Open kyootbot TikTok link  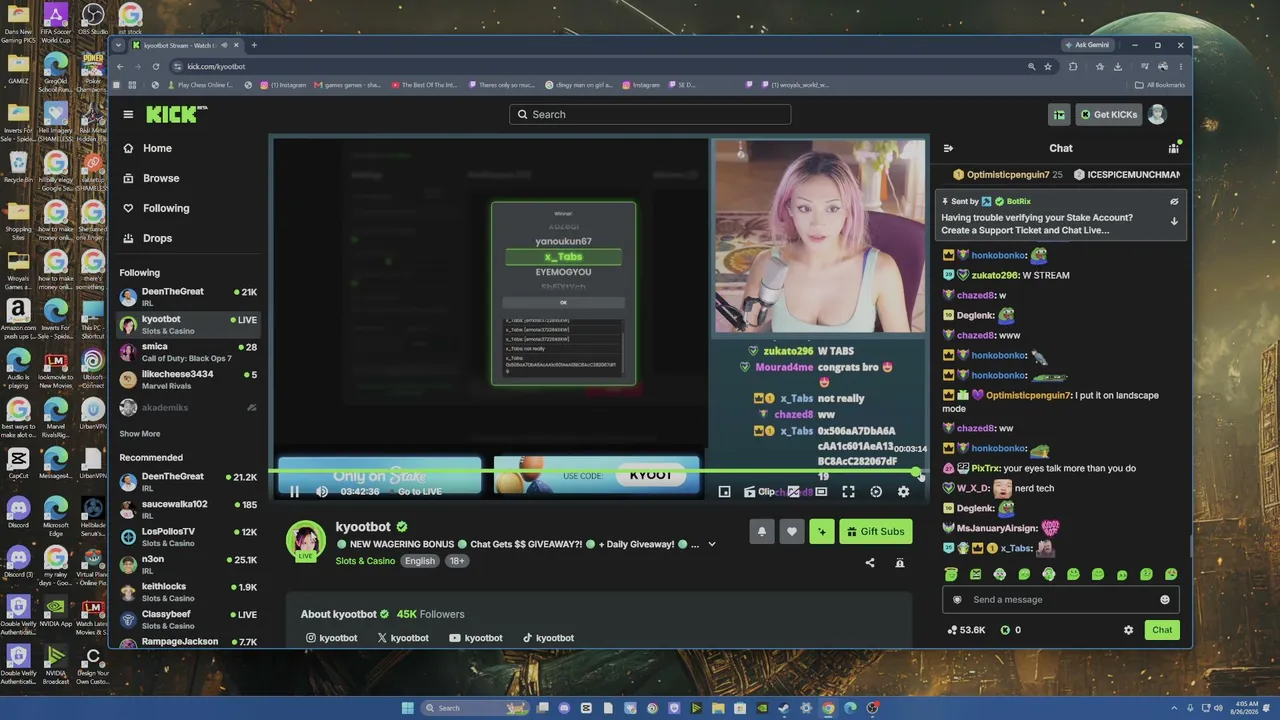coord(548,638)
